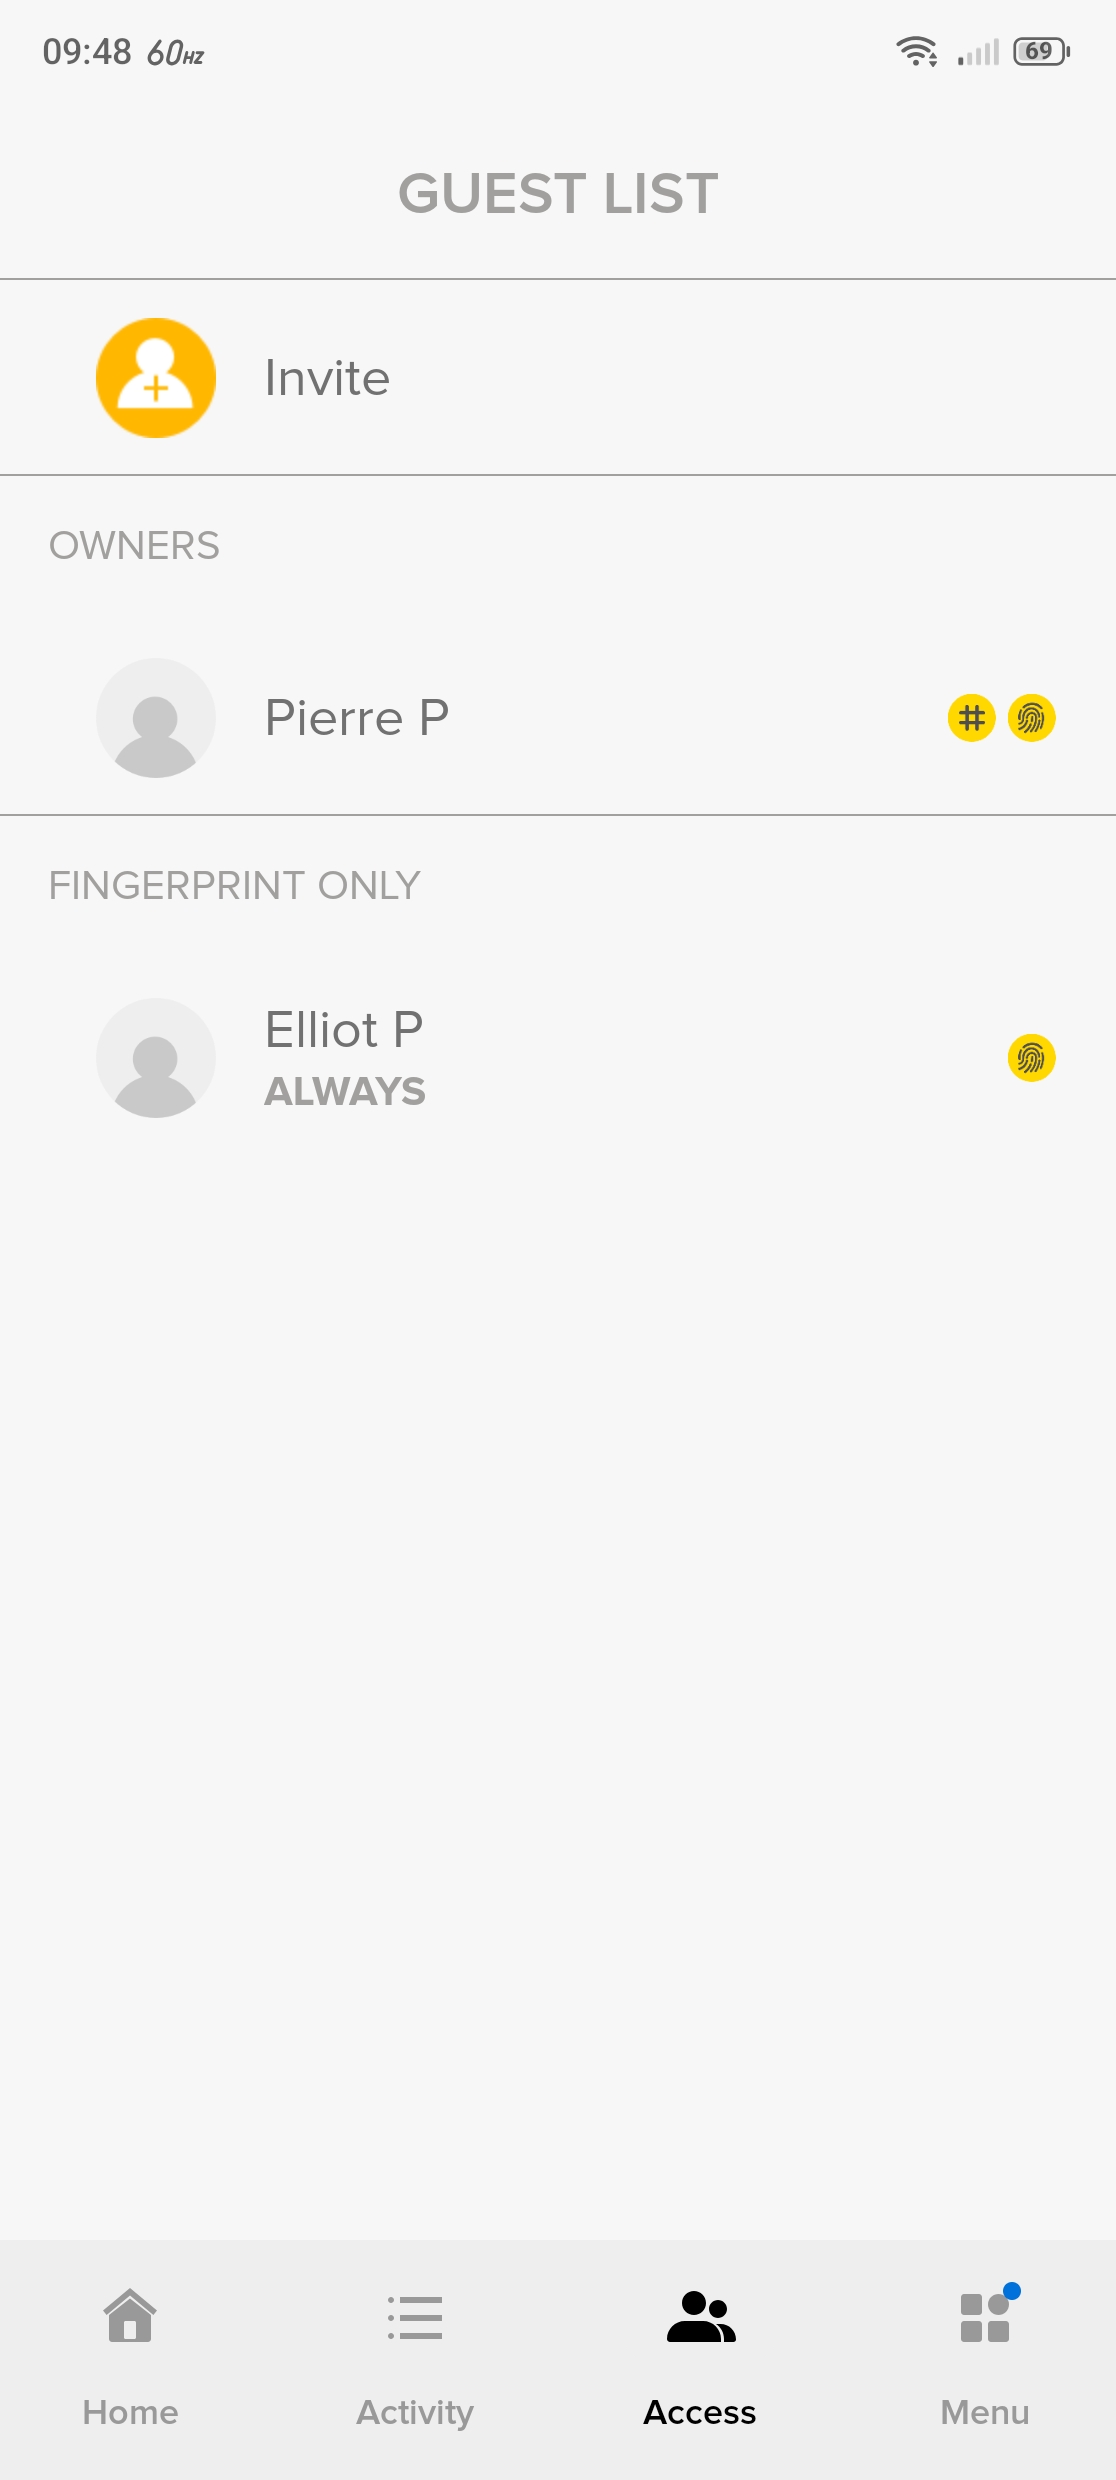Select the Access tab

pos(700,2412)
